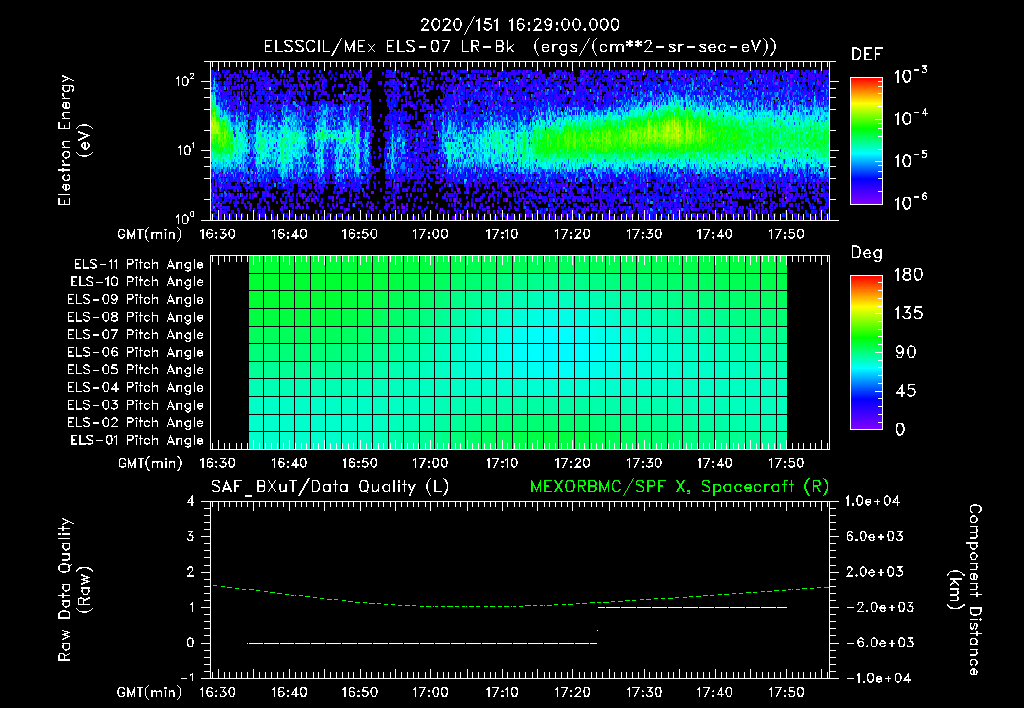Click the ELS-01 Pitch Angle row label
The image size is (1024, 708).
(137, 440)
